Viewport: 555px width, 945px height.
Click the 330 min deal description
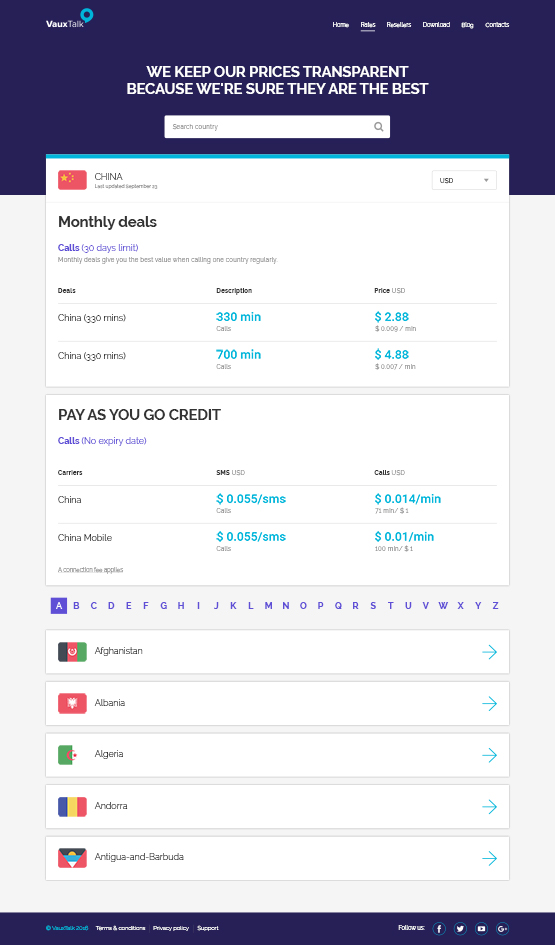pos(239,317)
